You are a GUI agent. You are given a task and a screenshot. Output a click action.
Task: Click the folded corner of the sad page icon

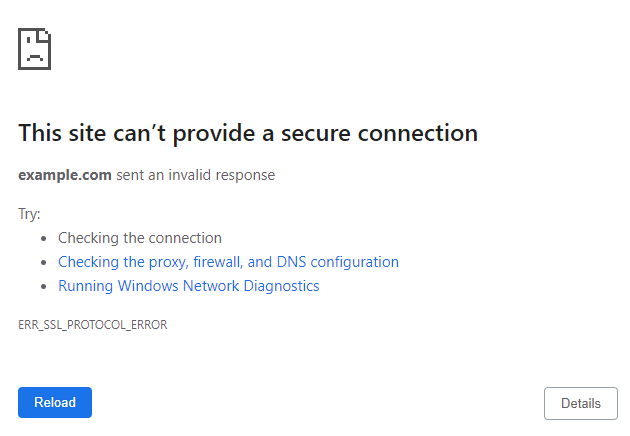[46, 34]
